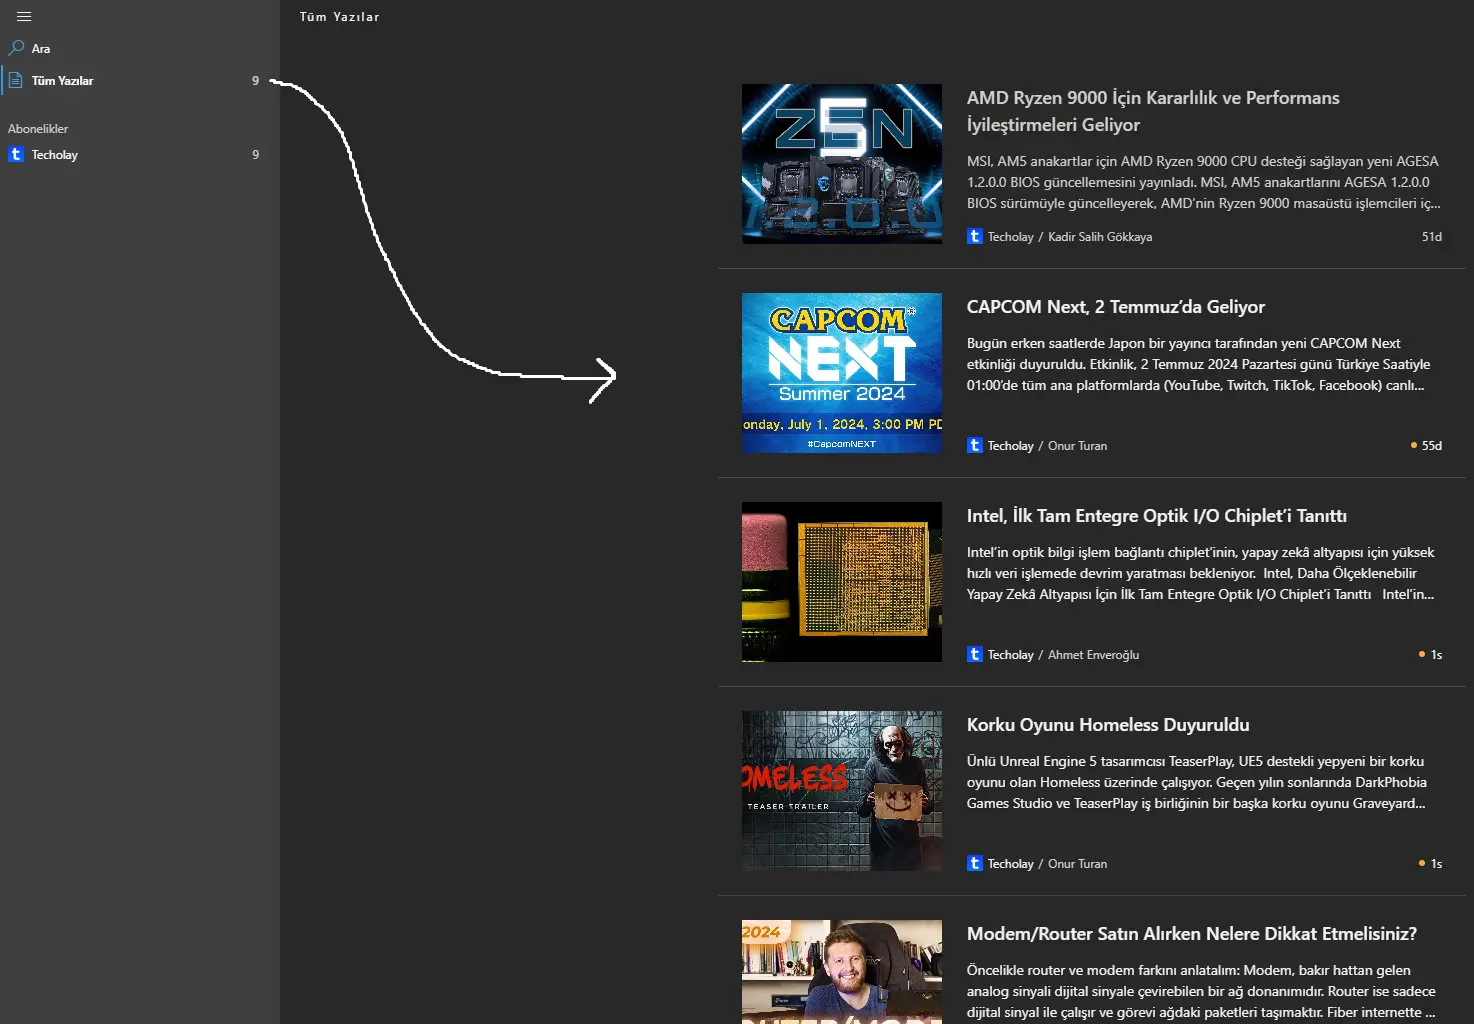Click Modem/Router article summary text
The height and width of the screenshot is (1024, 1474).
(x=1201, y=991)
